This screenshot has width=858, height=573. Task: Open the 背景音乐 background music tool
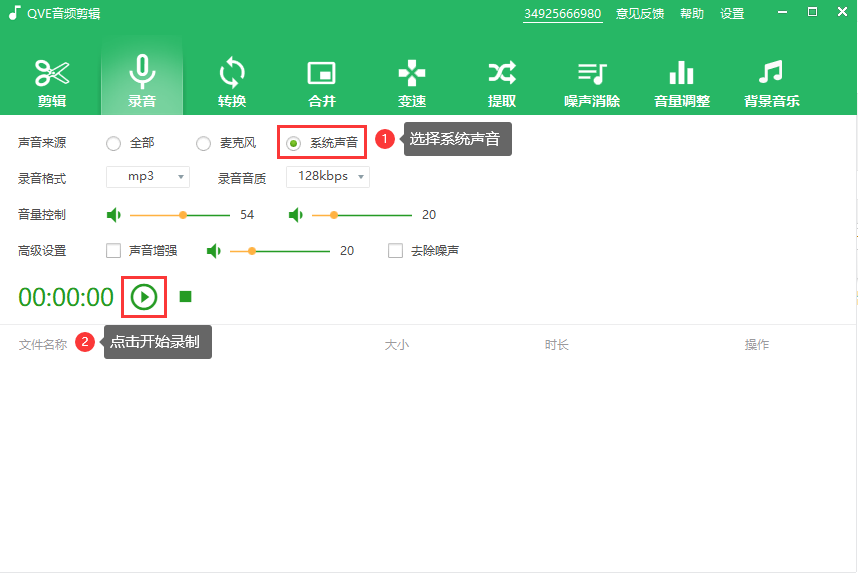click(771, 80)
